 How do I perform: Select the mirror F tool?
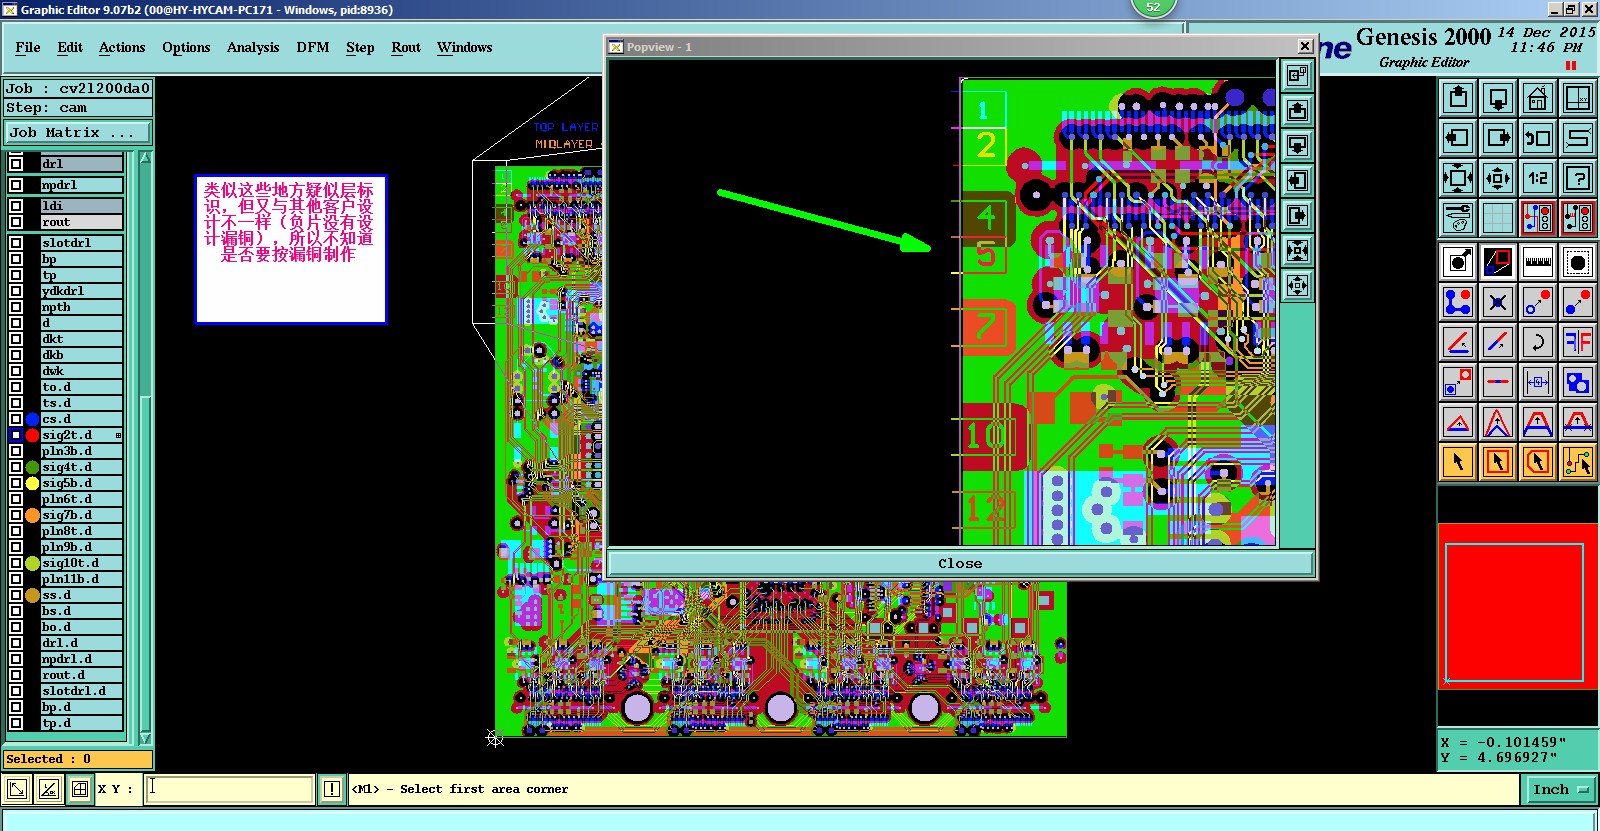coord(1578,342)
